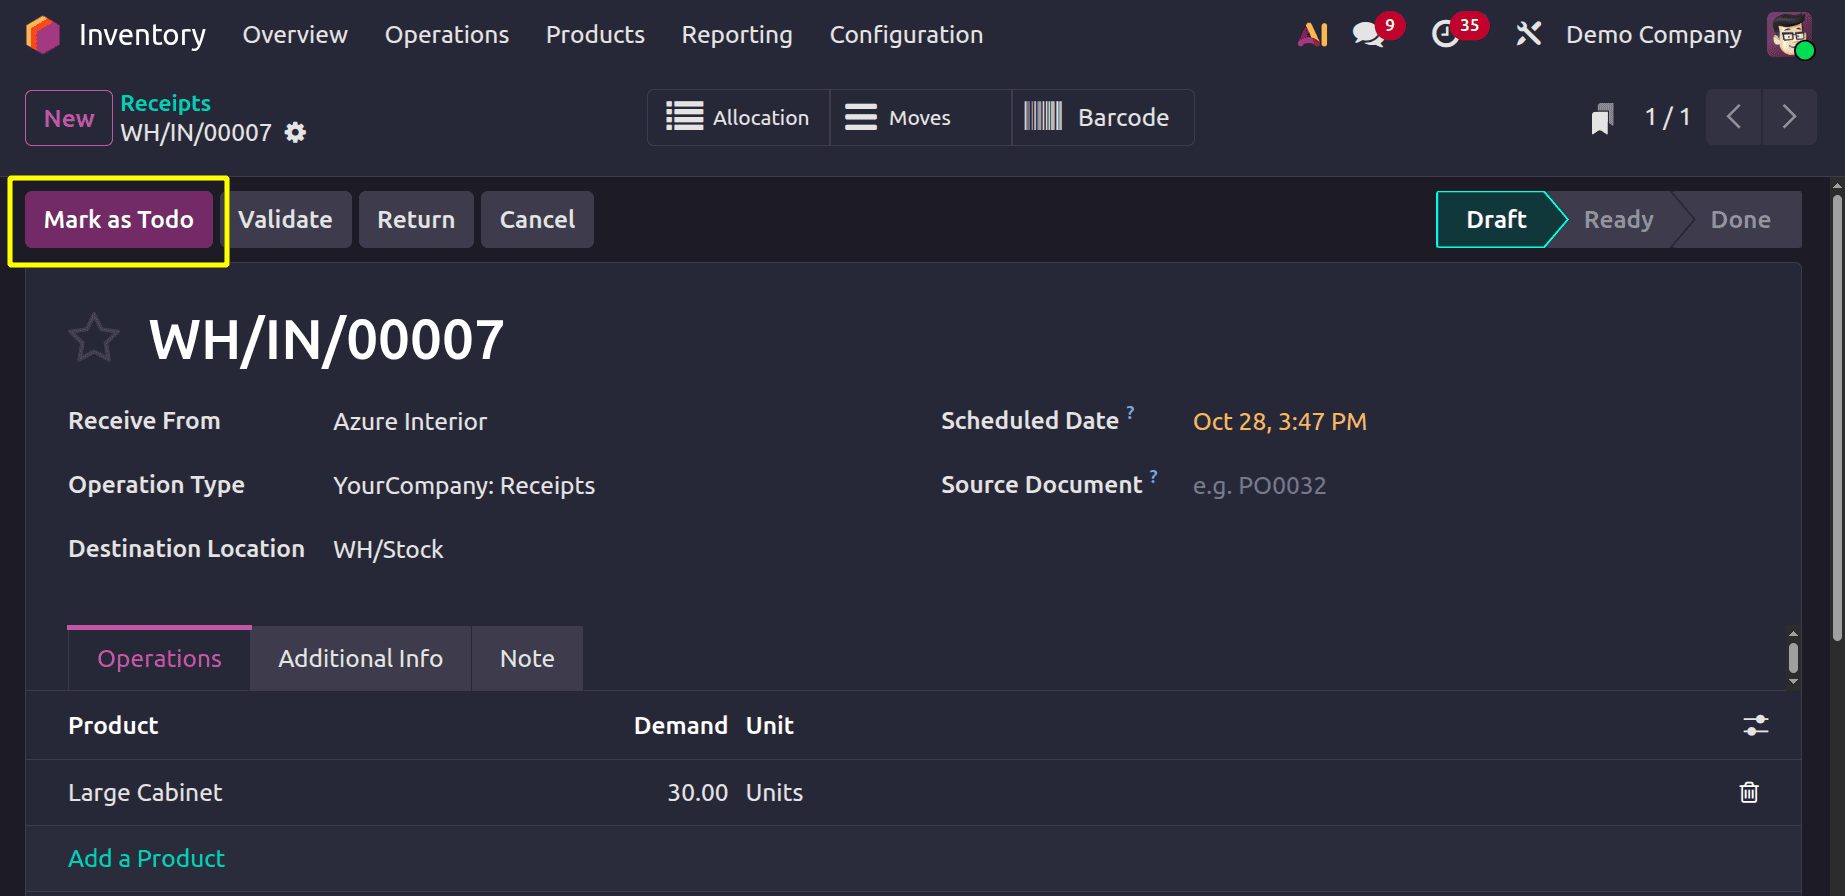Click the Demand column header

[x=681, y=725]
